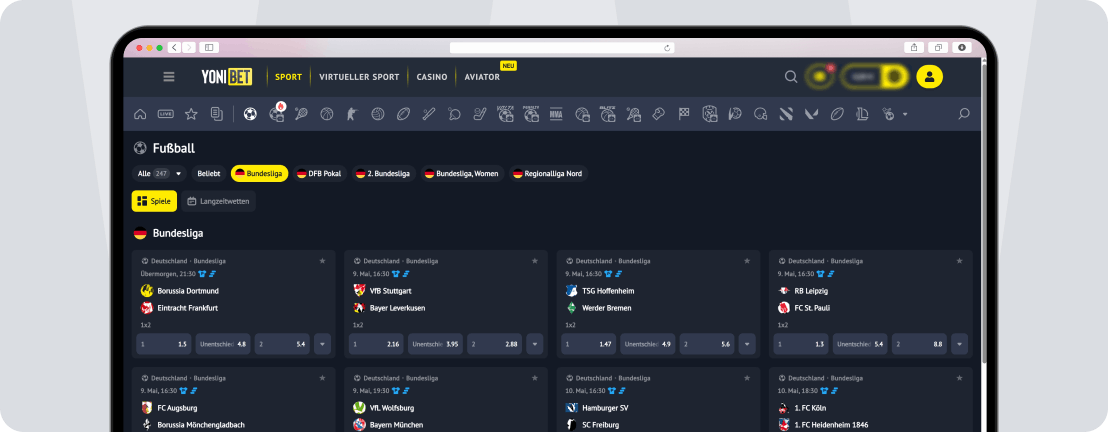Favorite the VfB Stuttgart match star
The height and width of the screenshot is (432, 1108).
(535, 261)
